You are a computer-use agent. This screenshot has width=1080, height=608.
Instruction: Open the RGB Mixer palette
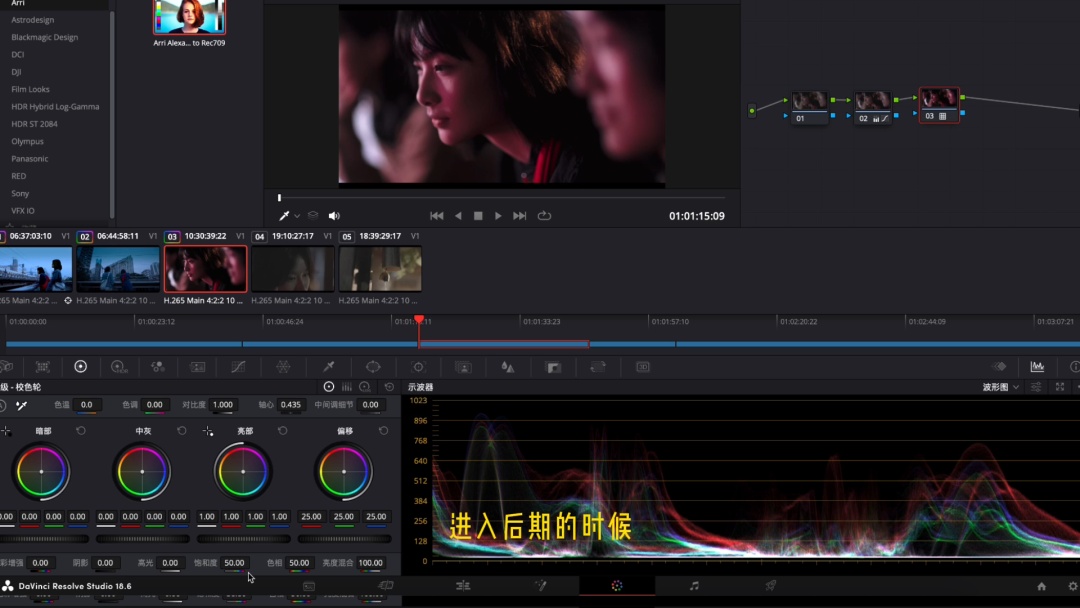click(x=158, y=367)
